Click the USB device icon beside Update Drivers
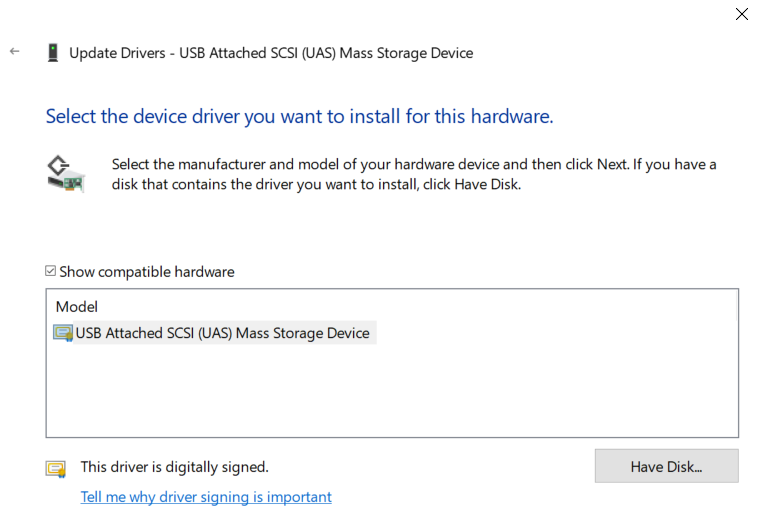 coord(53,53)
